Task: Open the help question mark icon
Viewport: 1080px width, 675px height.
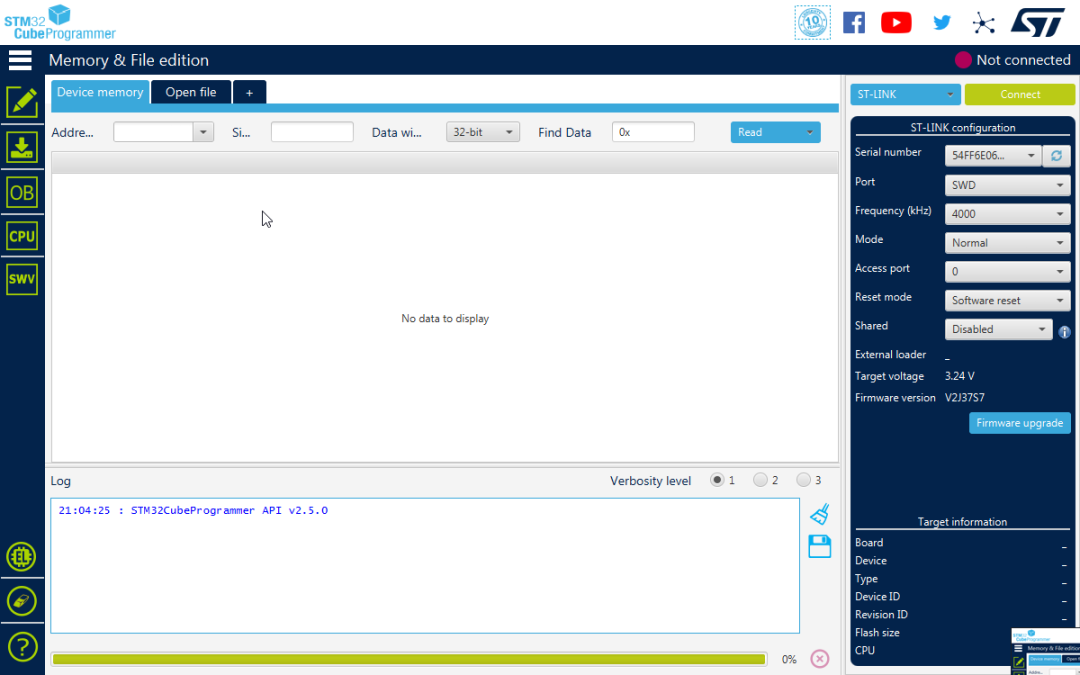Action: 22,647
